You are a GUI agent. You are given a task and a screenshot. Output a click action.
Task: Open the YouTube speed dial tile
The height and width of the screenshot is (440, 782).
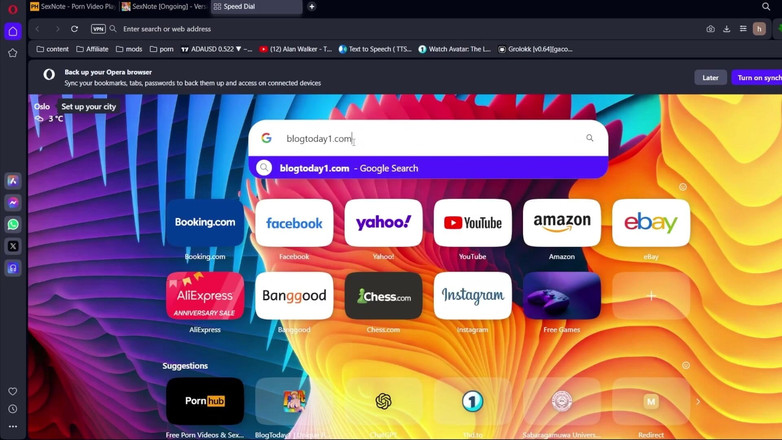(472, 223)
